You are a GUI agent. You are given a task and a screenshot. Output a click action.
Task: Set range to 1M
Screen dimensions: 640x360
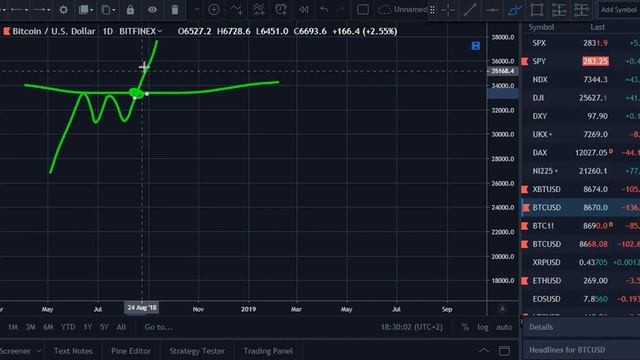(x=13, y=327)
